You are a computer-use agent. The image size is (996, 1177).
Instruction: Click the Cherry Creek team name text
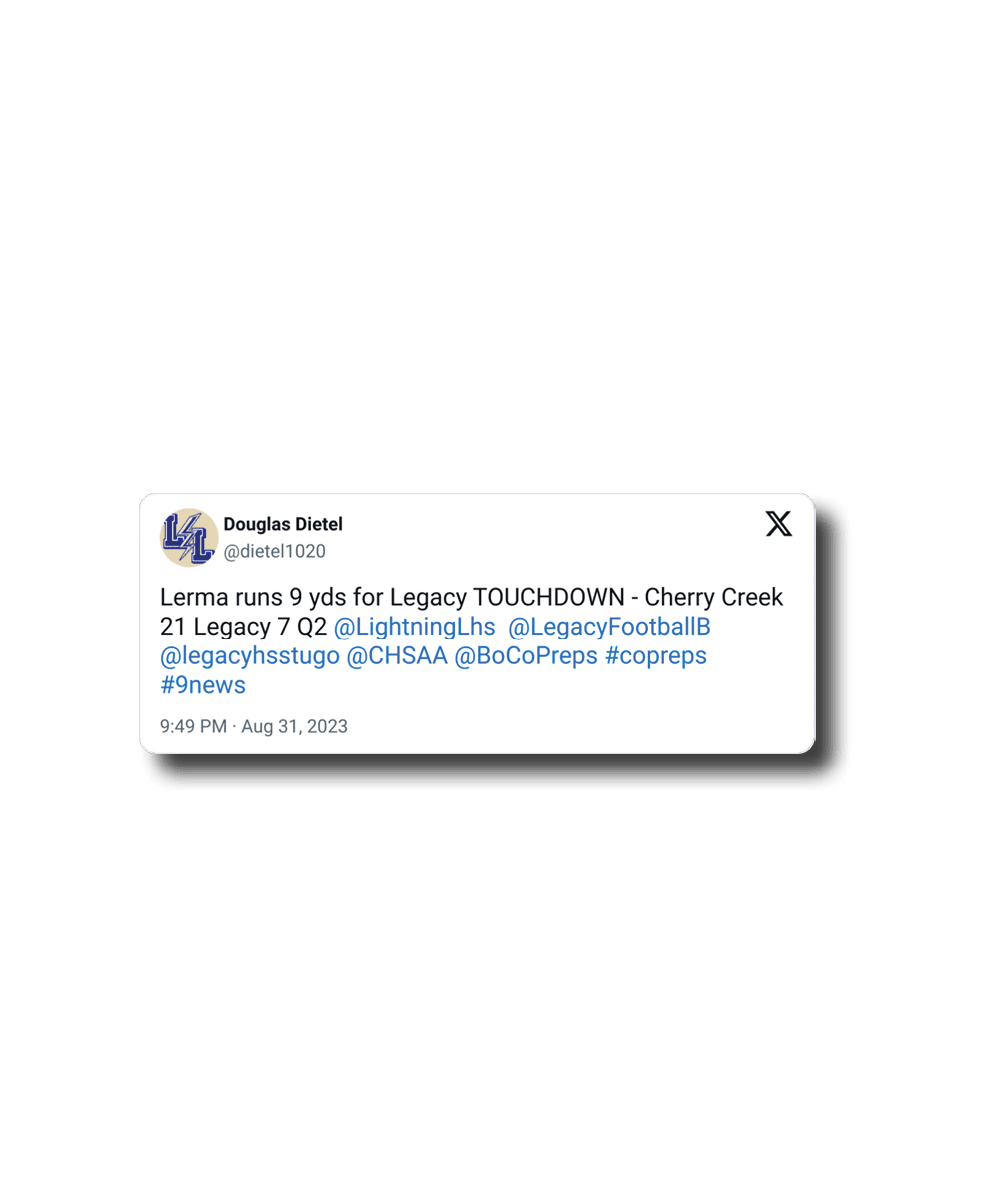coord(714,598)
